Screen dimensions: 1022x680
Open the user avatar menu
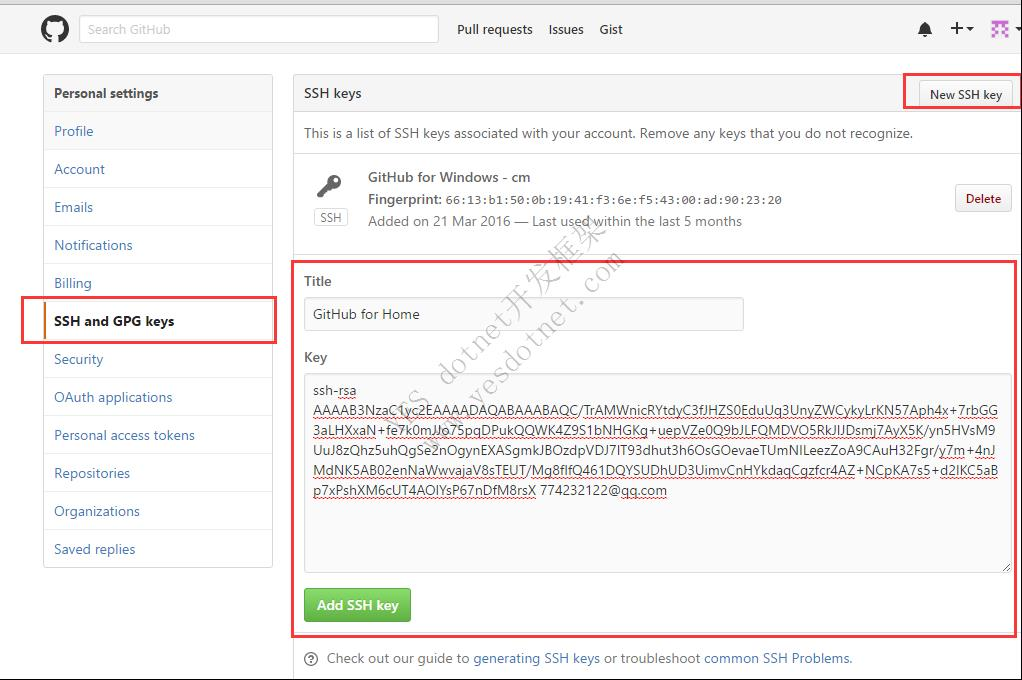click(x=1001, y=29)
